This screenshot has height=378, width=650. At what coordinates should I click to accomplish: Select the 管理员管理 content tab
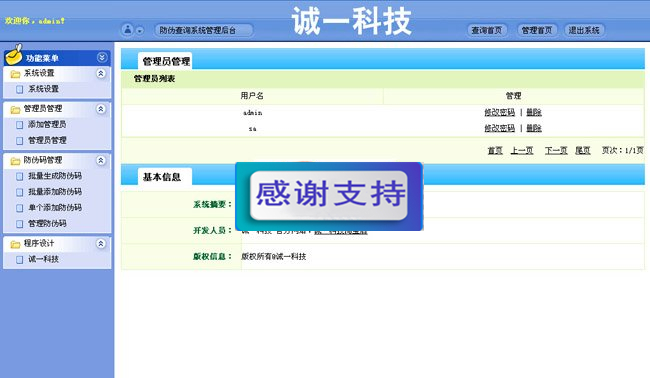pyautogui.click(x=165, y=61)
